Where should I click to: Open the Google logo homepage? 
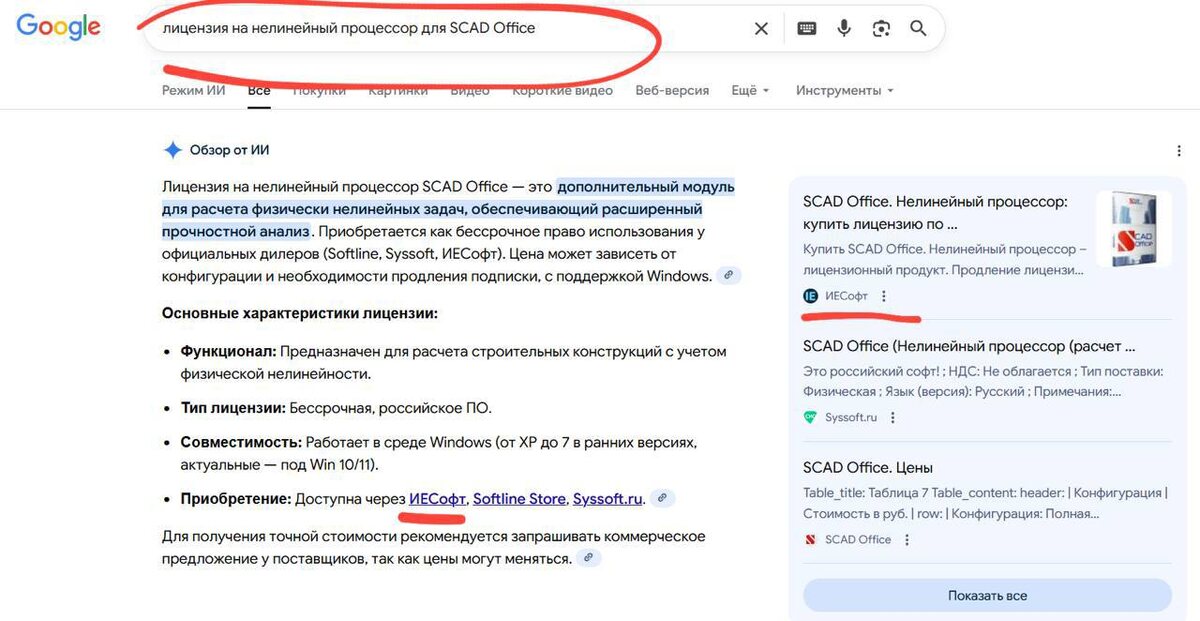(59, 28)
